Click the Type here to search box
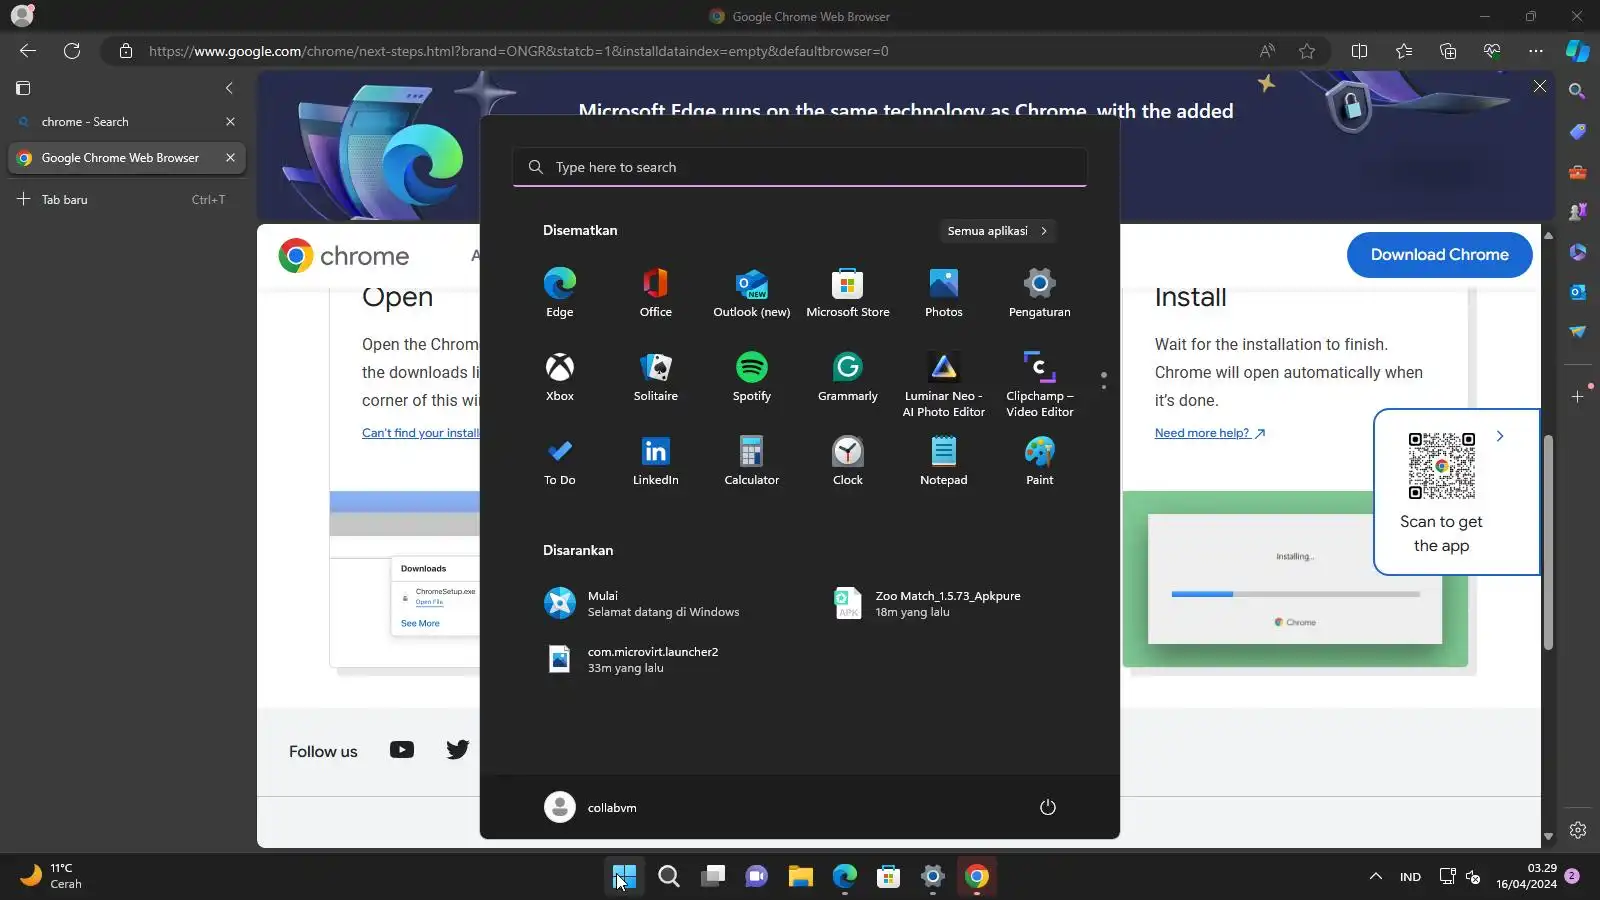This screenshot has width=1600, height=900. click(800, 167)
